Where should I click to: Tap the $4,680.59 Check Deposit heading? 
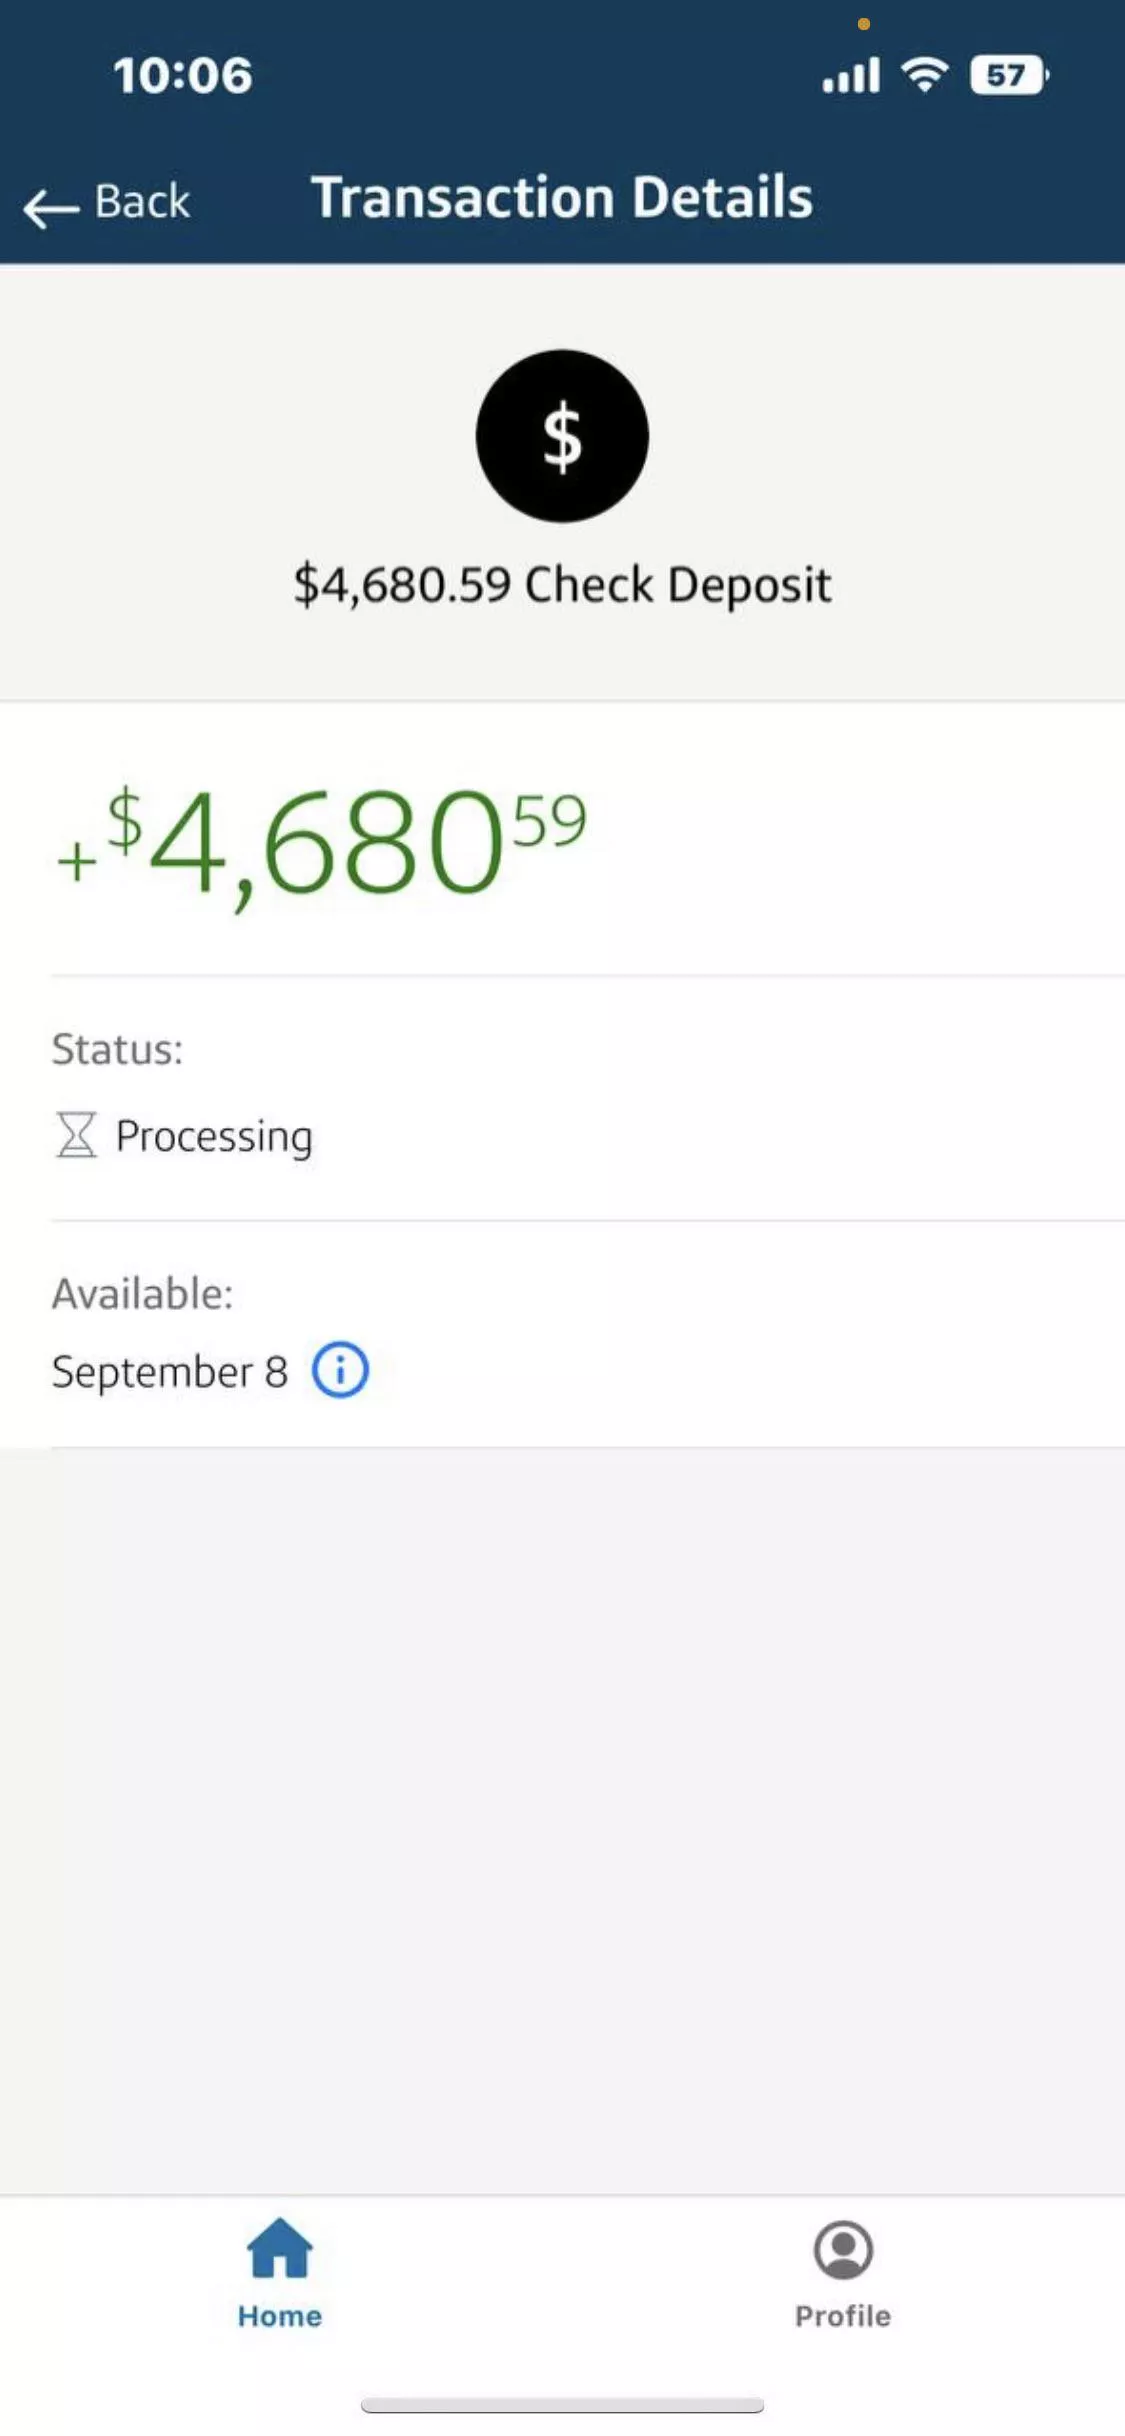click(x=562, y=585)
